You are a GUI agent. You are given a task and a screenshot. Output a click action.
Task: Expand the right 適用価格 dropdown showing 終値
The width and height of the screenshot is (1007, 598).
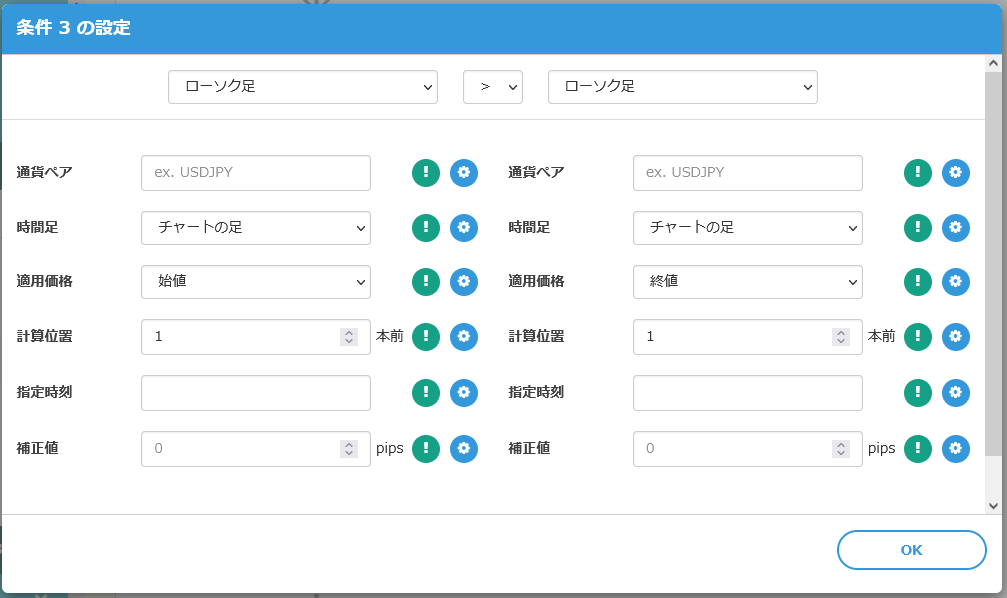(747, 282)
